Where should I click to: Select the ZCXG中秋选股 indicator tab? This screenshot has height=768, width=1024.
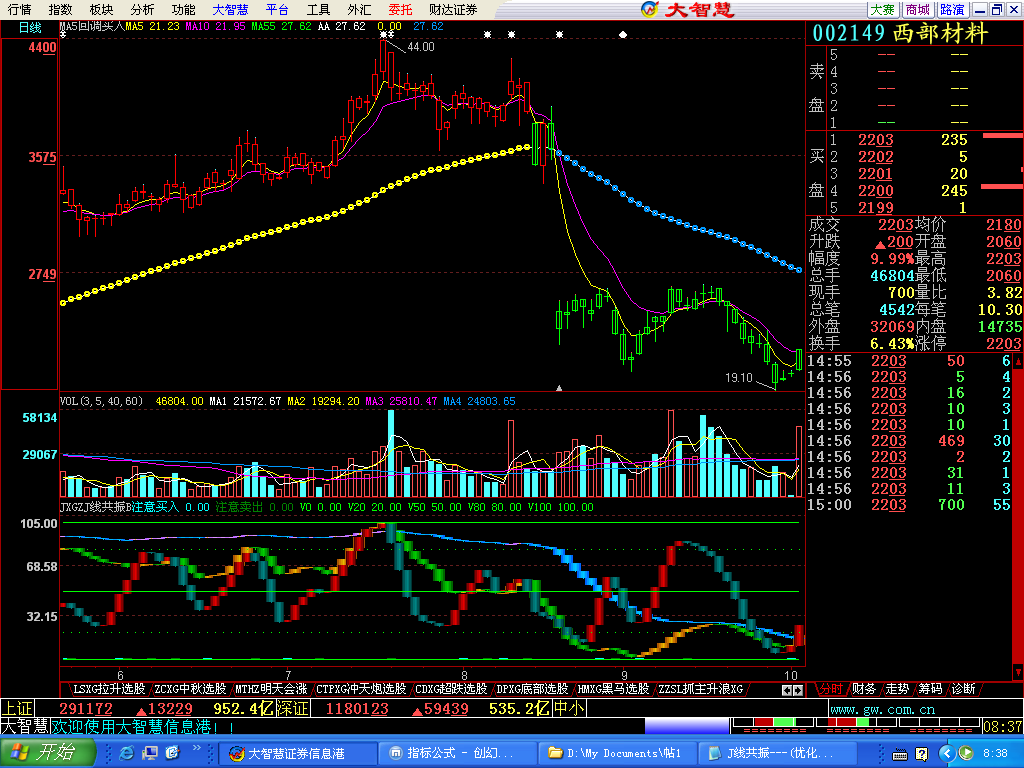pyautogui.click(x=190, y=689)
